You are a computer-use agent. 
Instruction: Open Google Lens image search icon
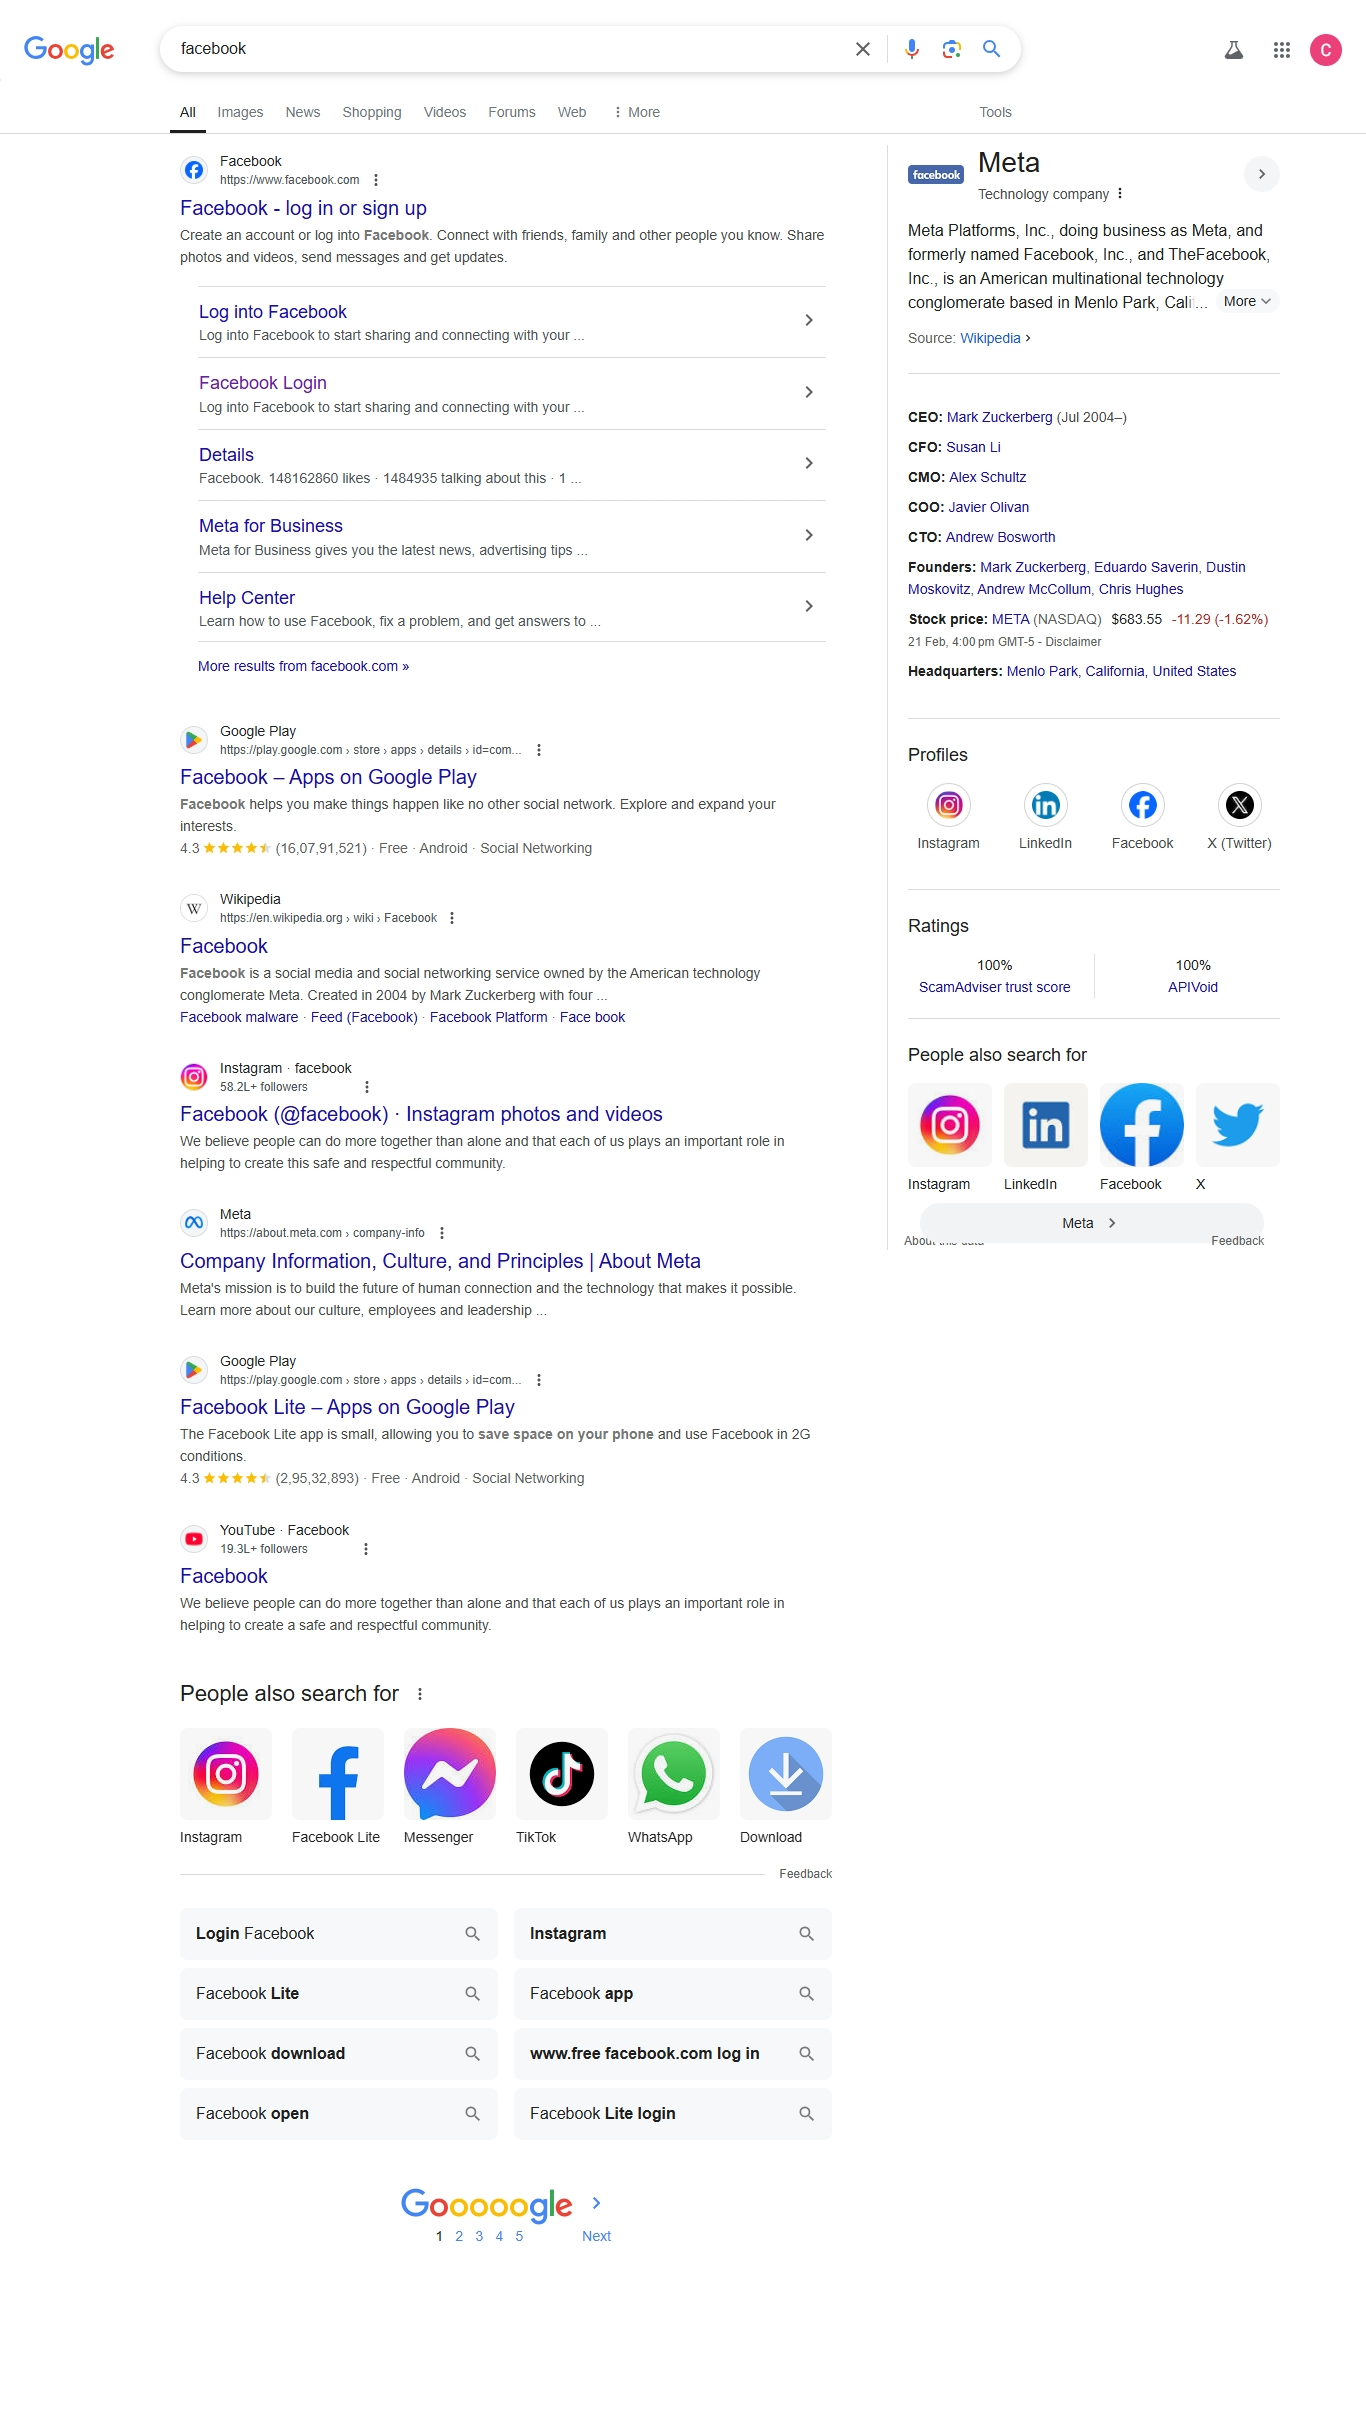(x=952, y=49)
